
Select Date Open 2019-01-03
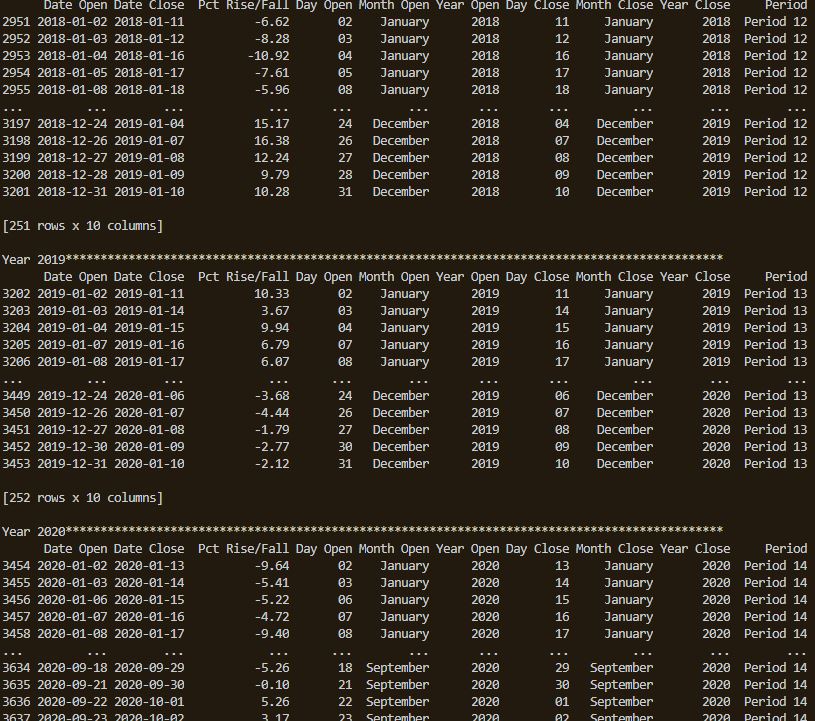click(72, 311)
